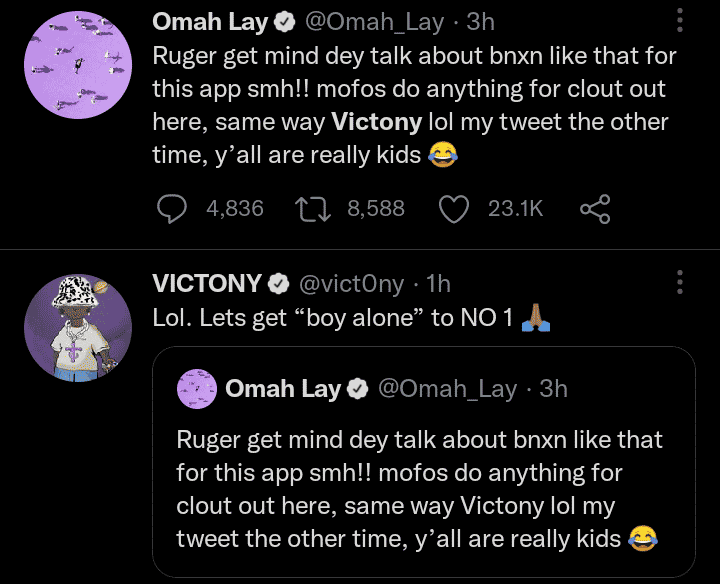720x584 pixels.
Task: Click the 8,588 retweets count
Action: [376, 208]
